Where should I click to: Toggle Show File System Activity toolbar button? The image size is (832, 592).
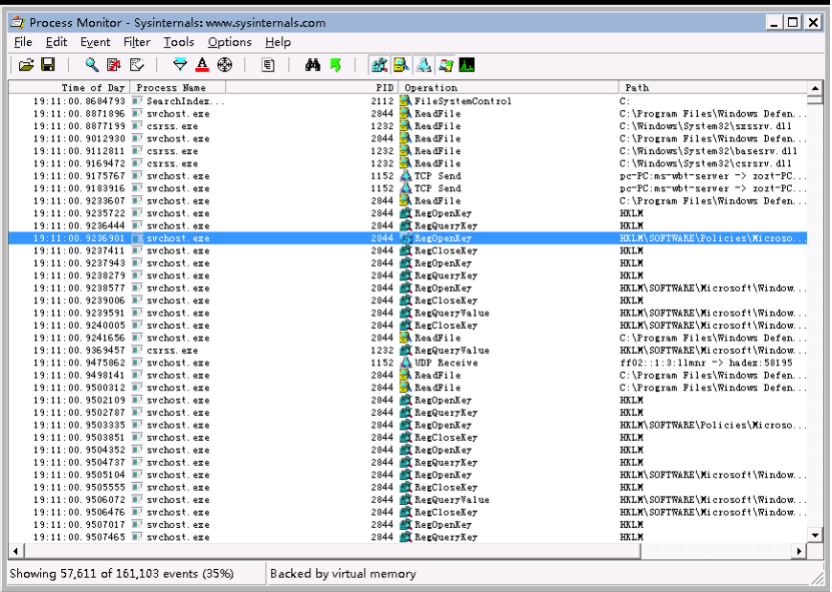point(401,65)
